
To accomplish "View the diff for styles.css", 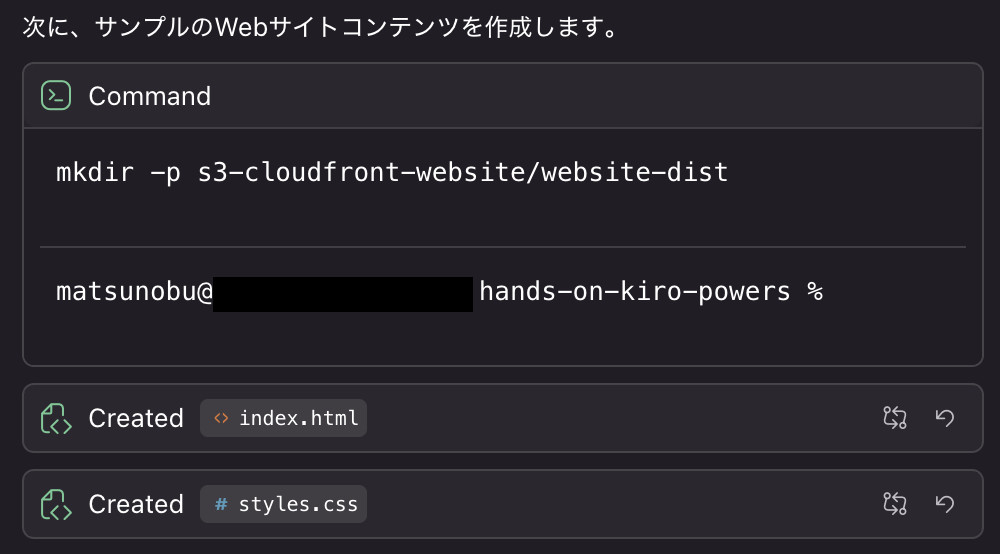I will 894,504.
